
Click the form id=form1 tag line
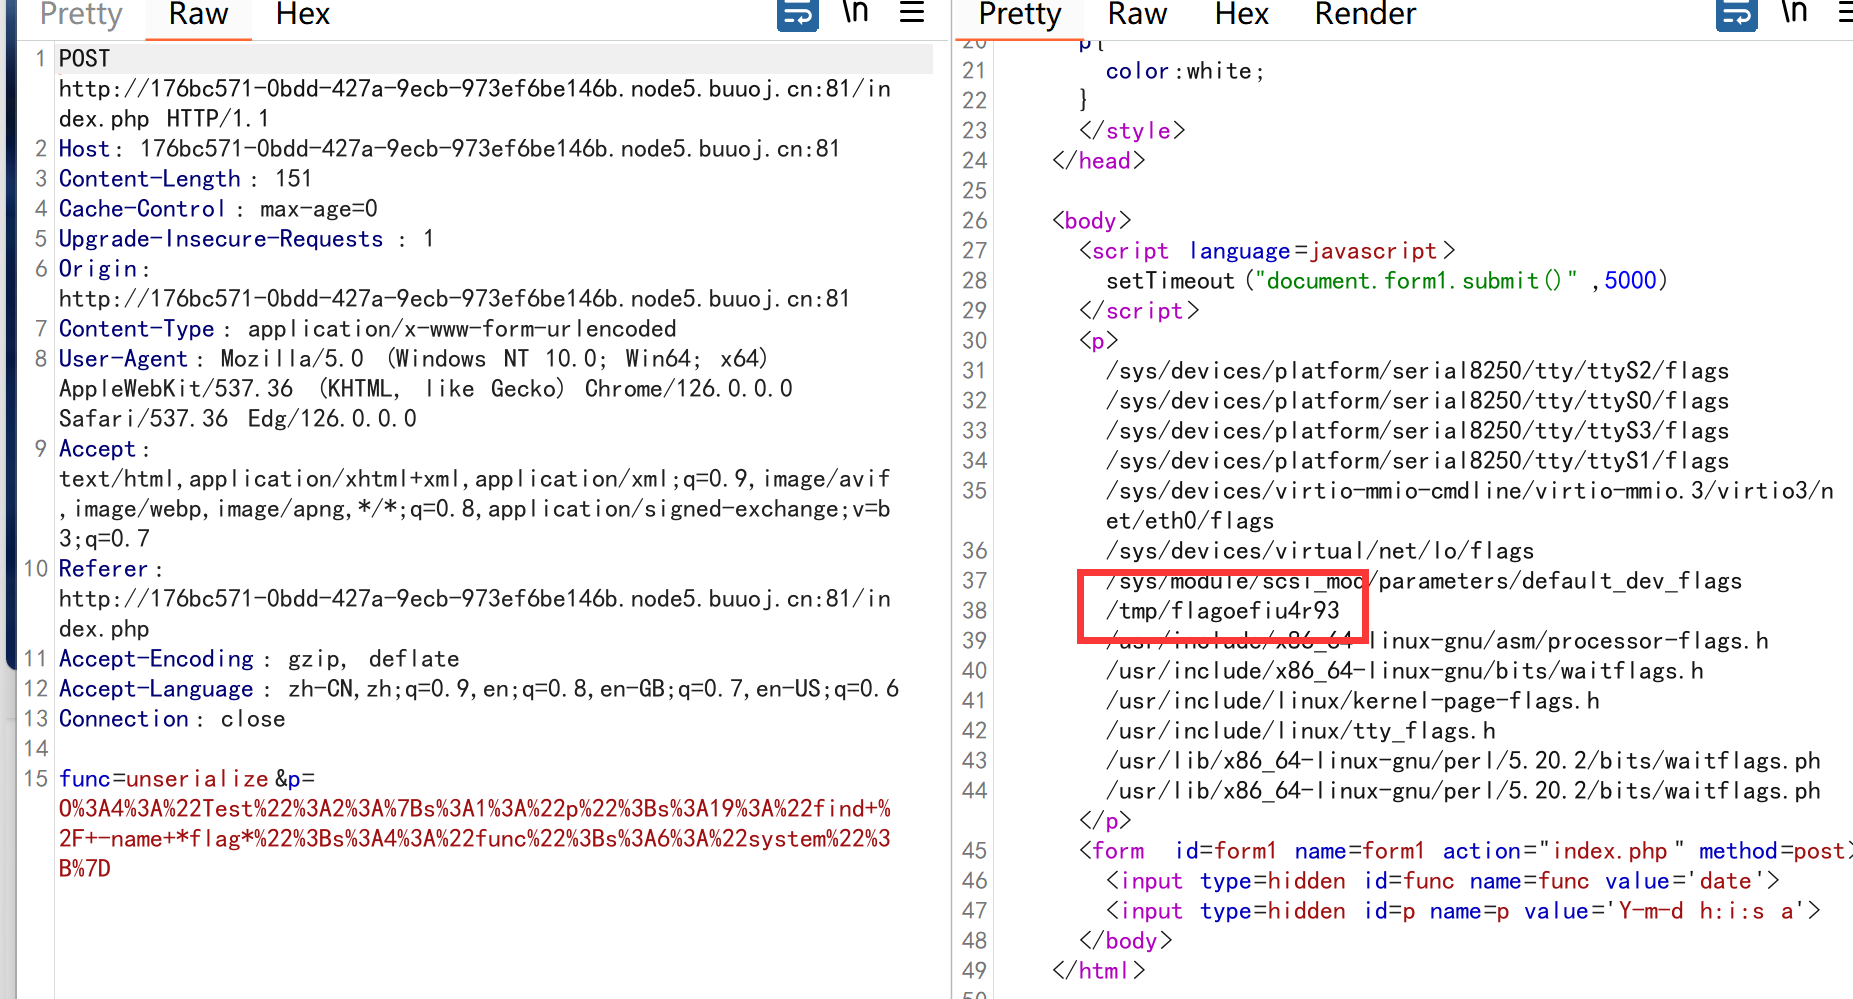pyautogui.click(x=1466, y=851)
